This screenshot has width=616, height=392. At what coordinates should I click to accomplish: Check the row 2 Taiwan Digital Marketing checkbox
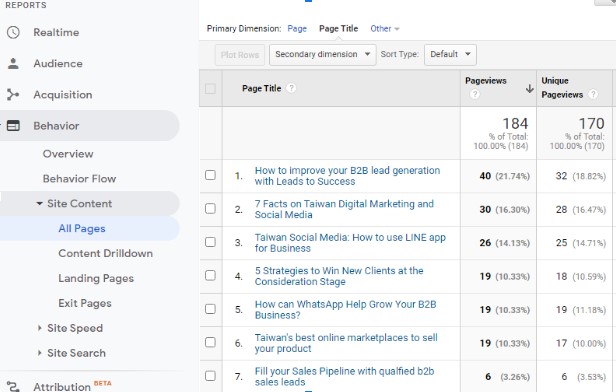(210, 208)
